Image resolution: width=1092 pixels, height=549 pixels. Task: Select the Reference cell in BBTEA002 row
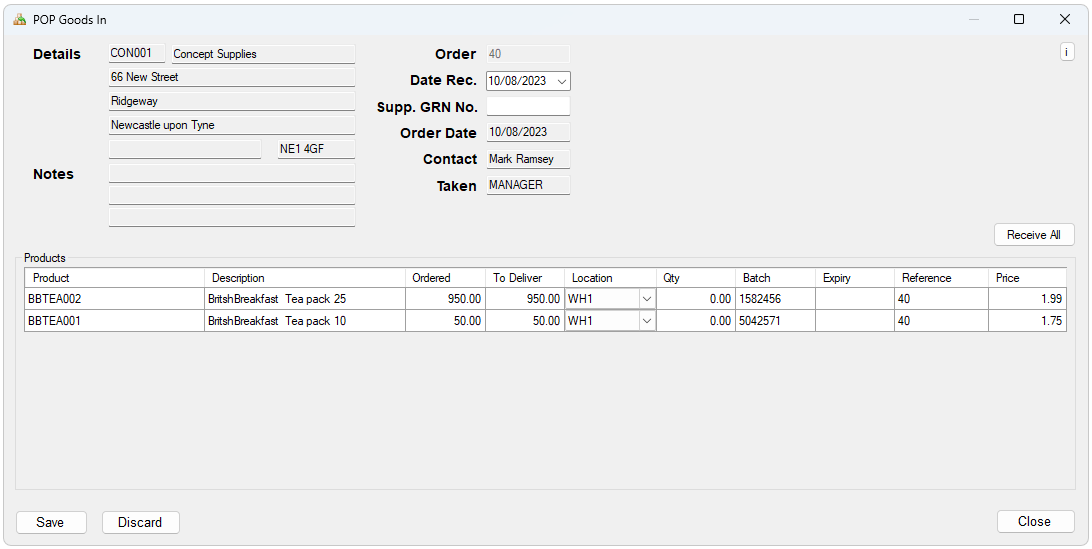pos(940,299)
